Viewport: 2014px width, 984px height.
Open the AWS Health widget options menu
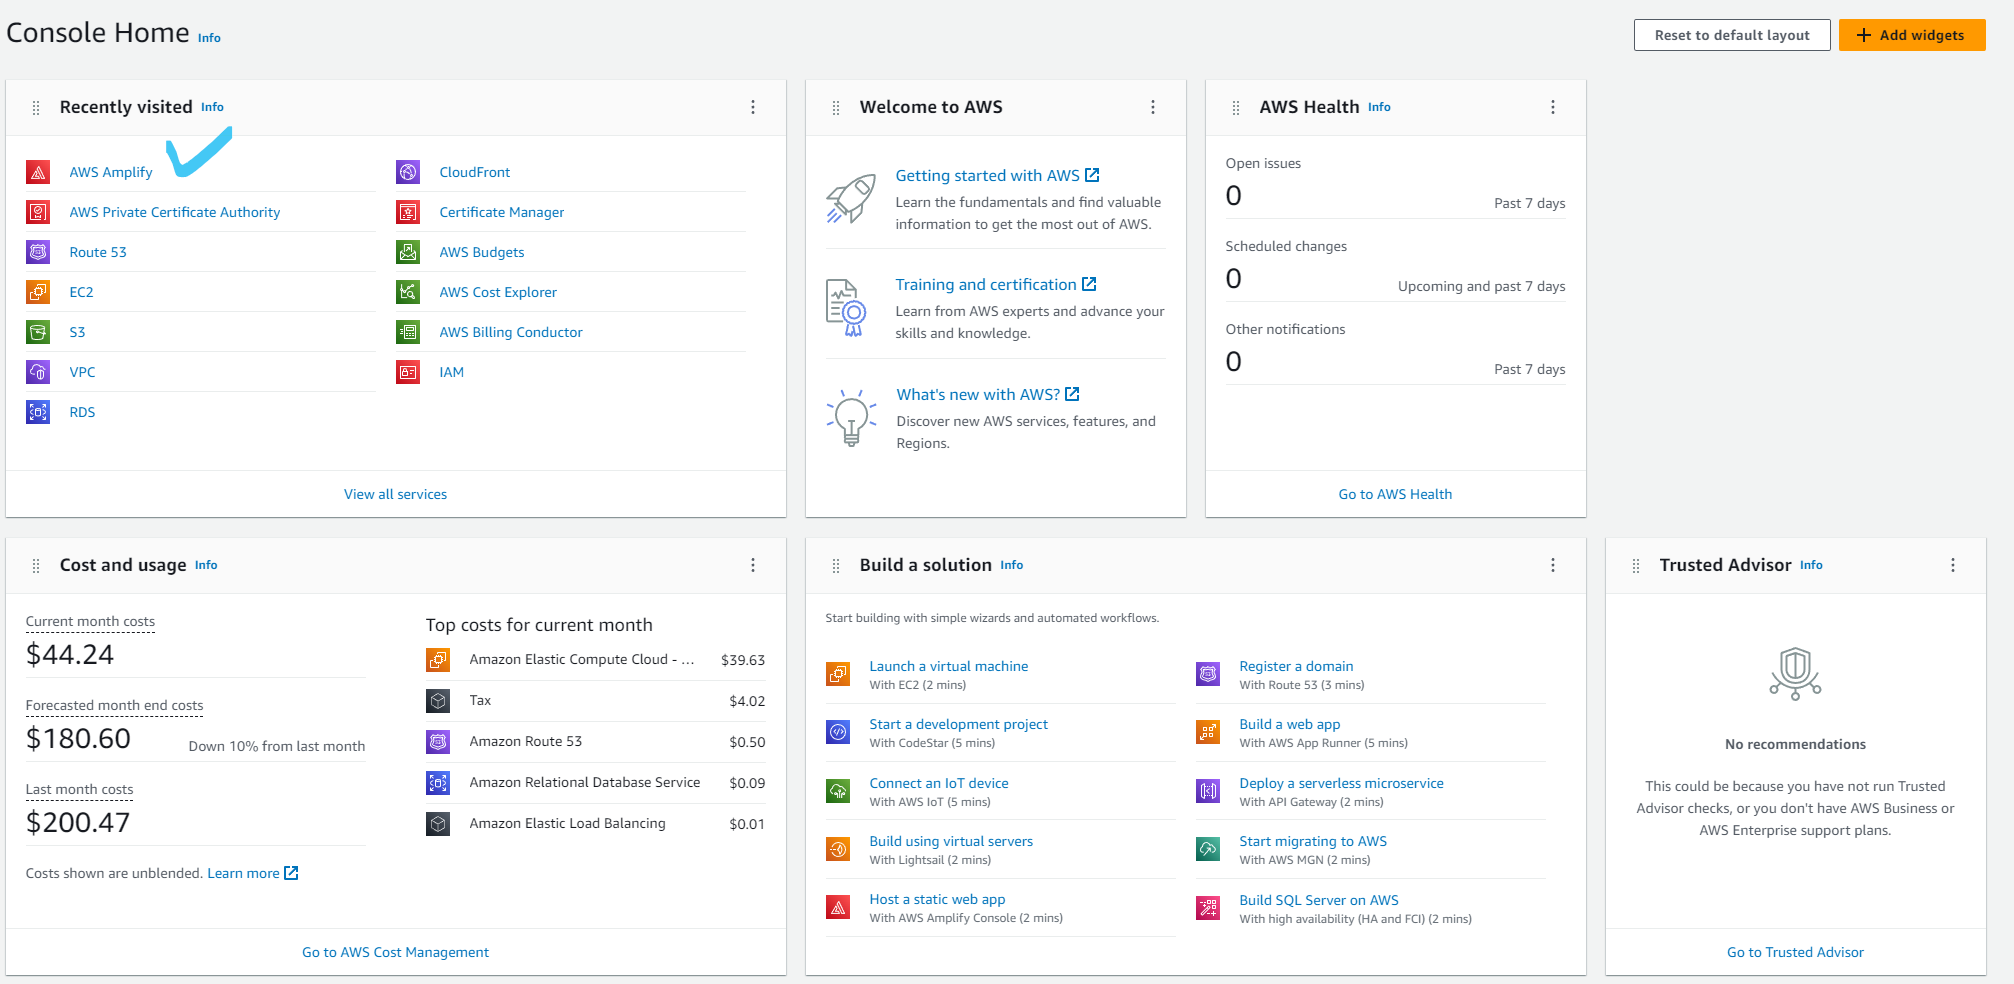(x=1553, y=107)
